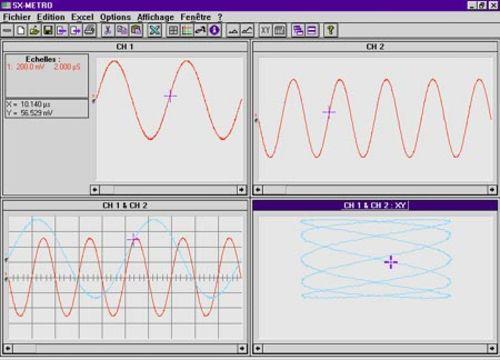500x360 pixels.
Task: Click the SX-METRO application title text
Action: pyautogui.click(x=32, y=5)
